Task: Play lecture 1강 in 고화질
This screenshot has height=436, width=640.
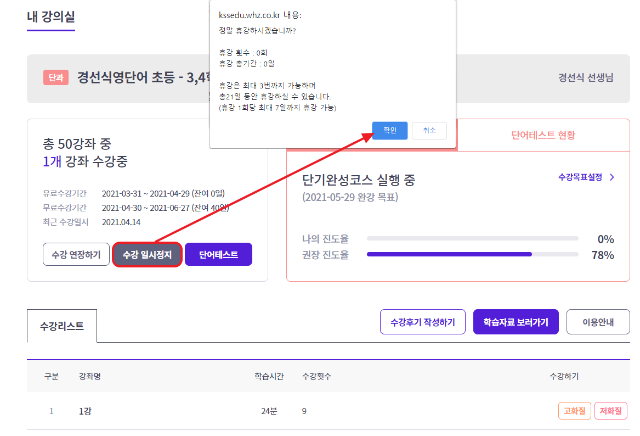Action: tap(574, 410)
